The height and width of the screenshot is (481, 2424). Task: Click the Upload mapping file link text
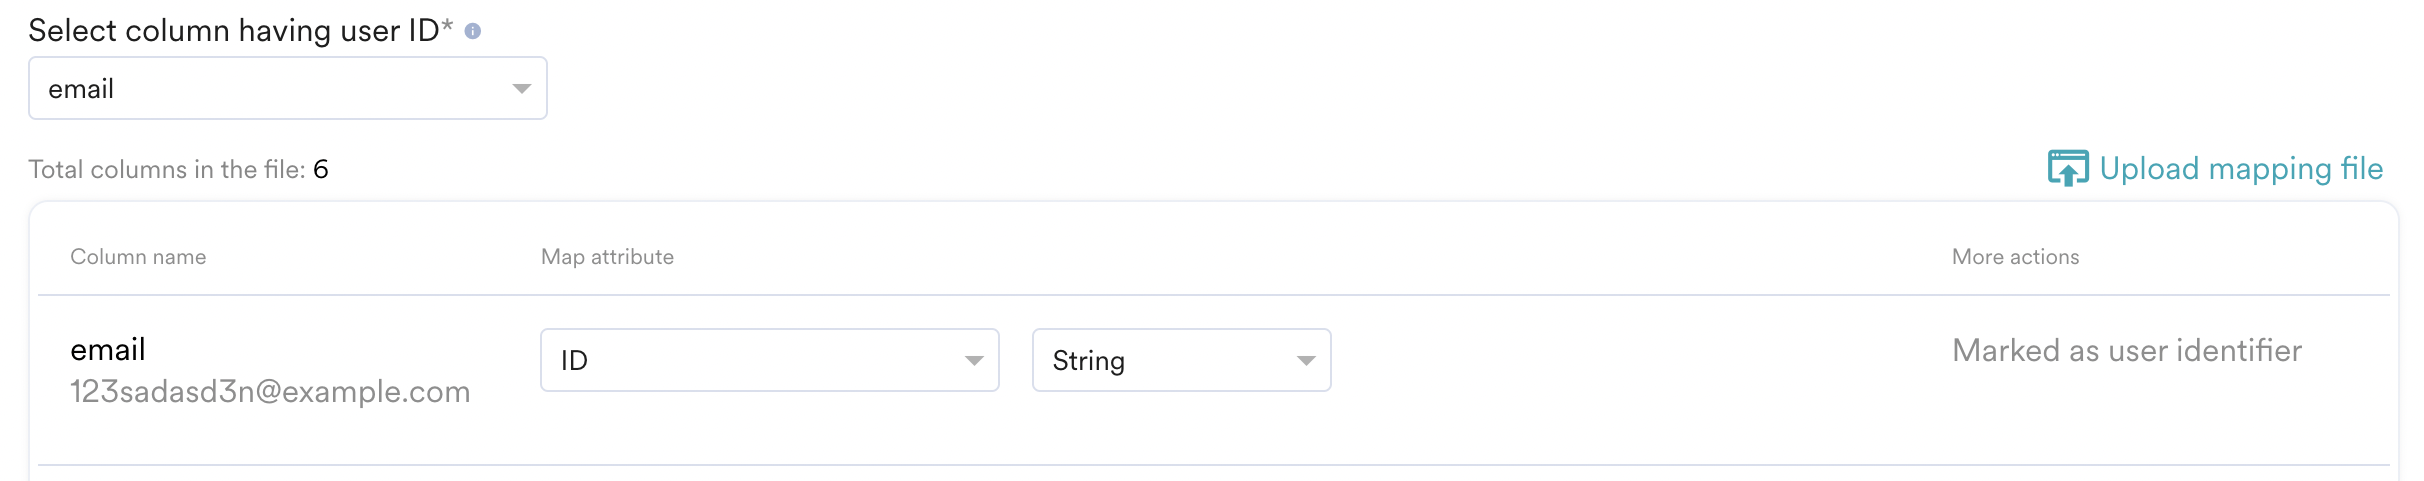[x=2241, y=168]
